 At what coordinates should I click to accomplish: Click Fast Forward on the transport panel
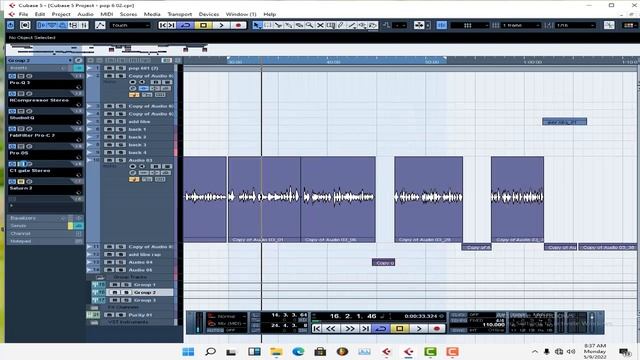350,329
